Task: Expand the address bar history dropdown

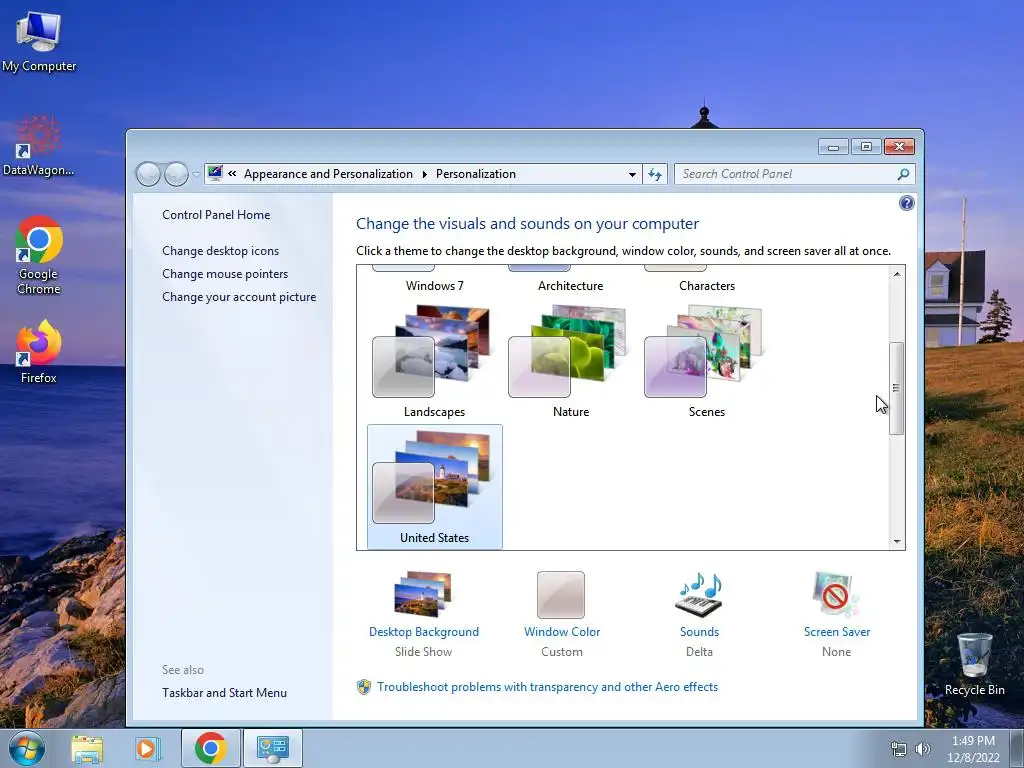Action: pos(632,174)
